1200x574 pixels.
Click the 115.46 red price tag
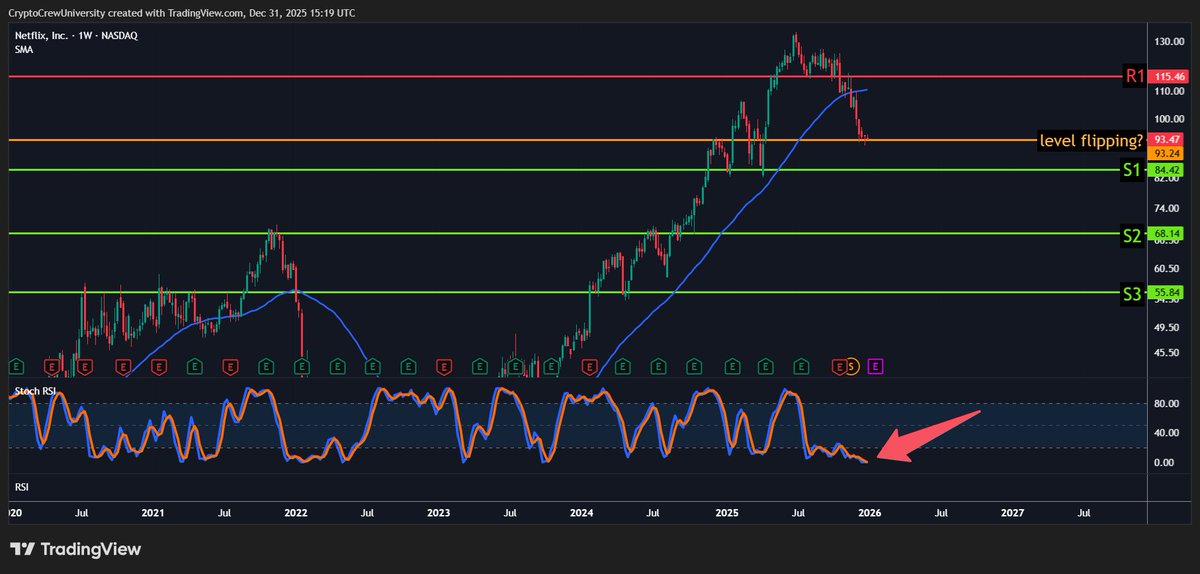1169,77
